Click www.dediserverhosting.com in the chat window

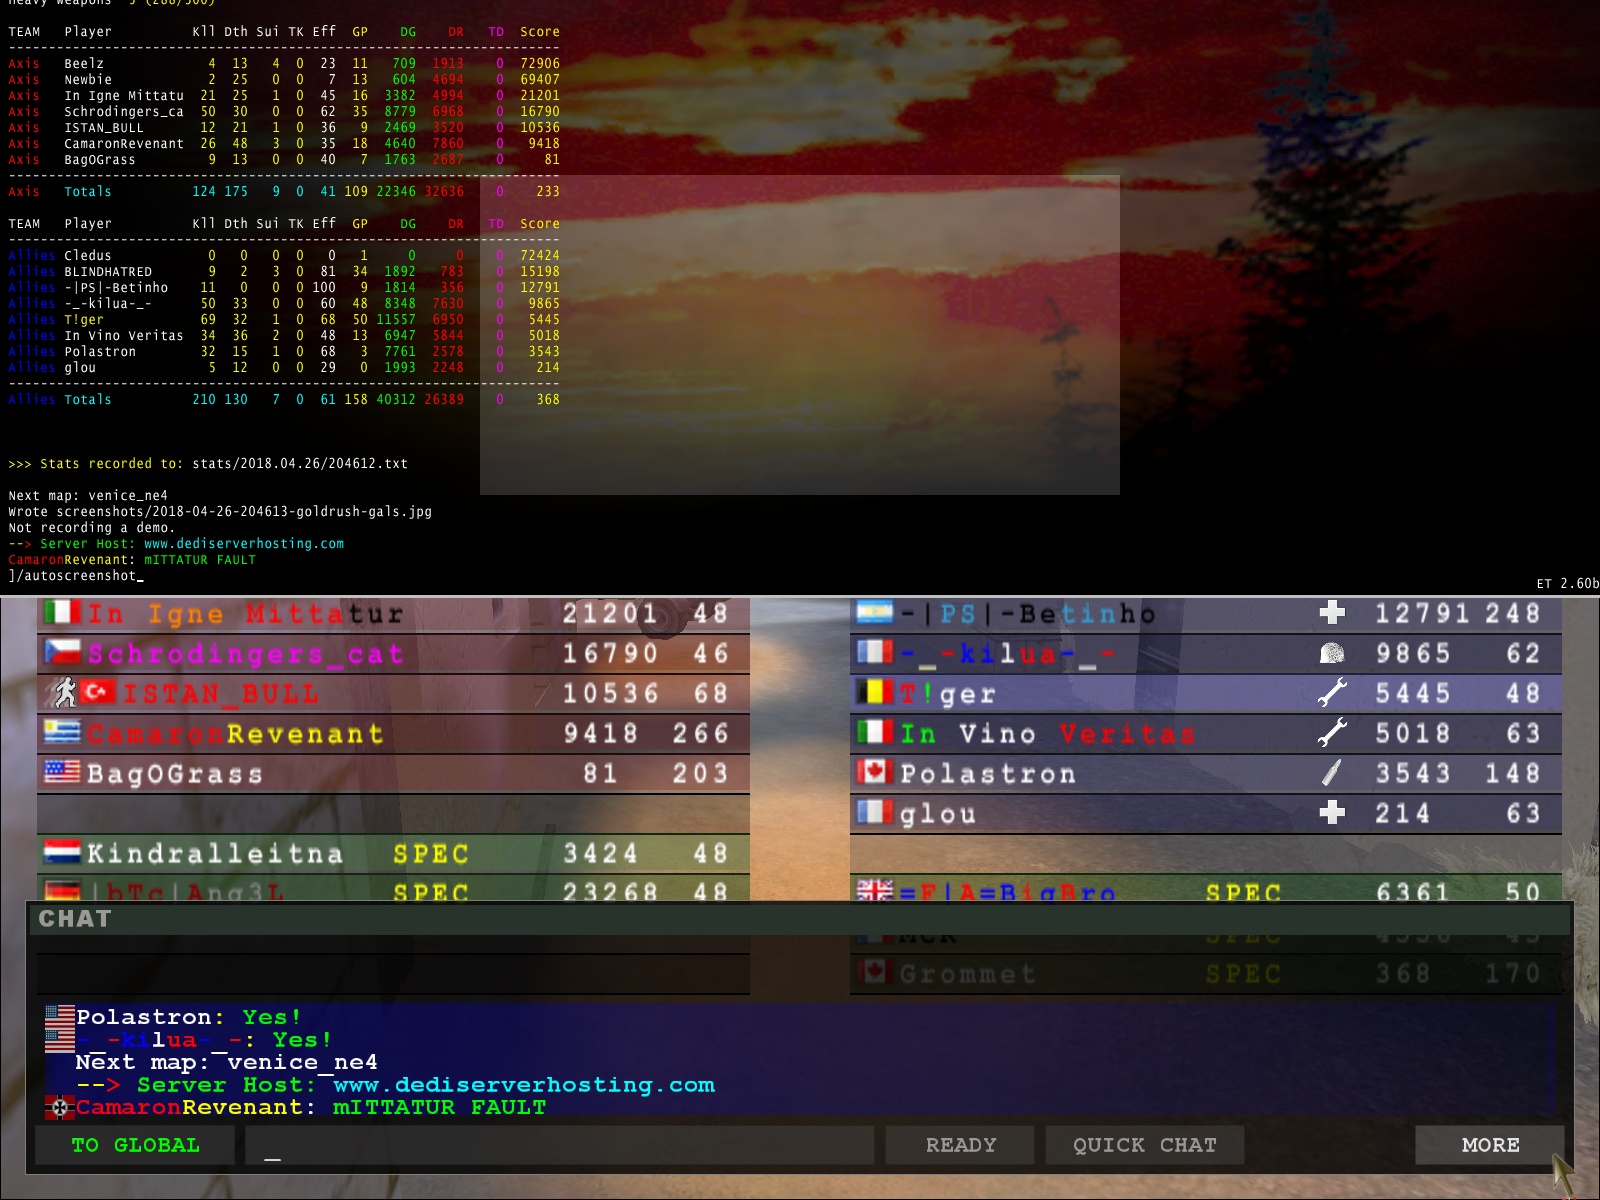coord(524,1085)
